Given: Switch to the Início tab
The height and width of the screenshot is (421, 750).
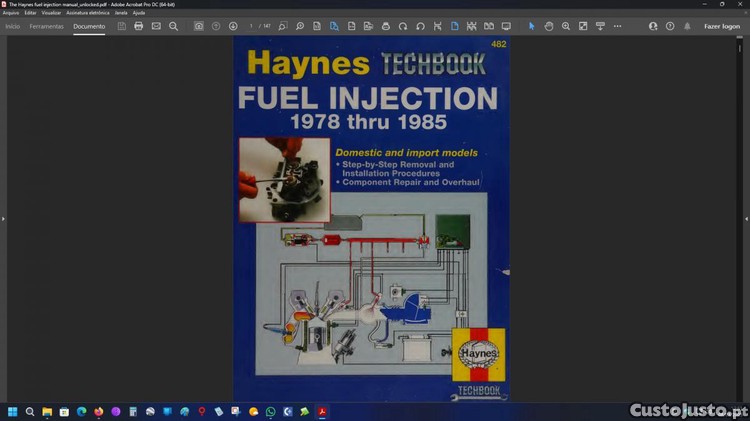Looking at the screenshot, I should [x=13, y=26].
